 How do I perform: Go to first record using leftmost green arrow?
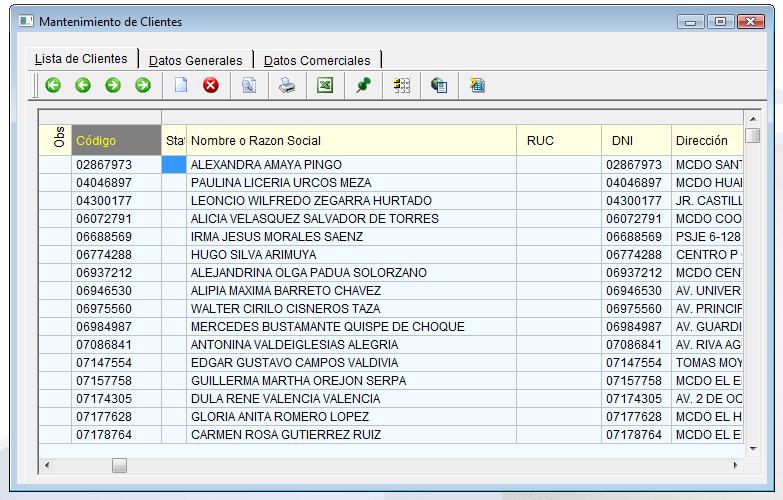53,86
